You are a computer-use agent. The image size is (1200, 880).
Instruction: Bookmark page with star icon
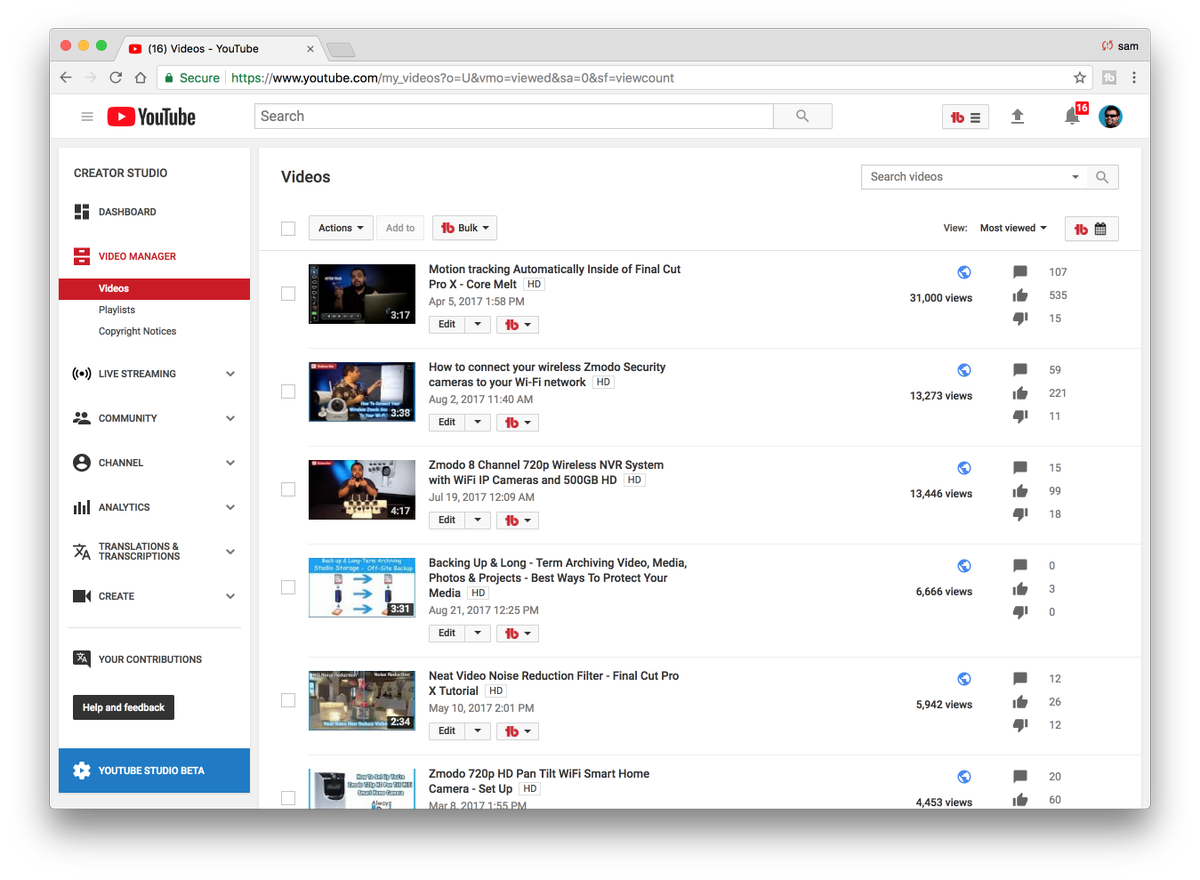(x=1080, y=77)
